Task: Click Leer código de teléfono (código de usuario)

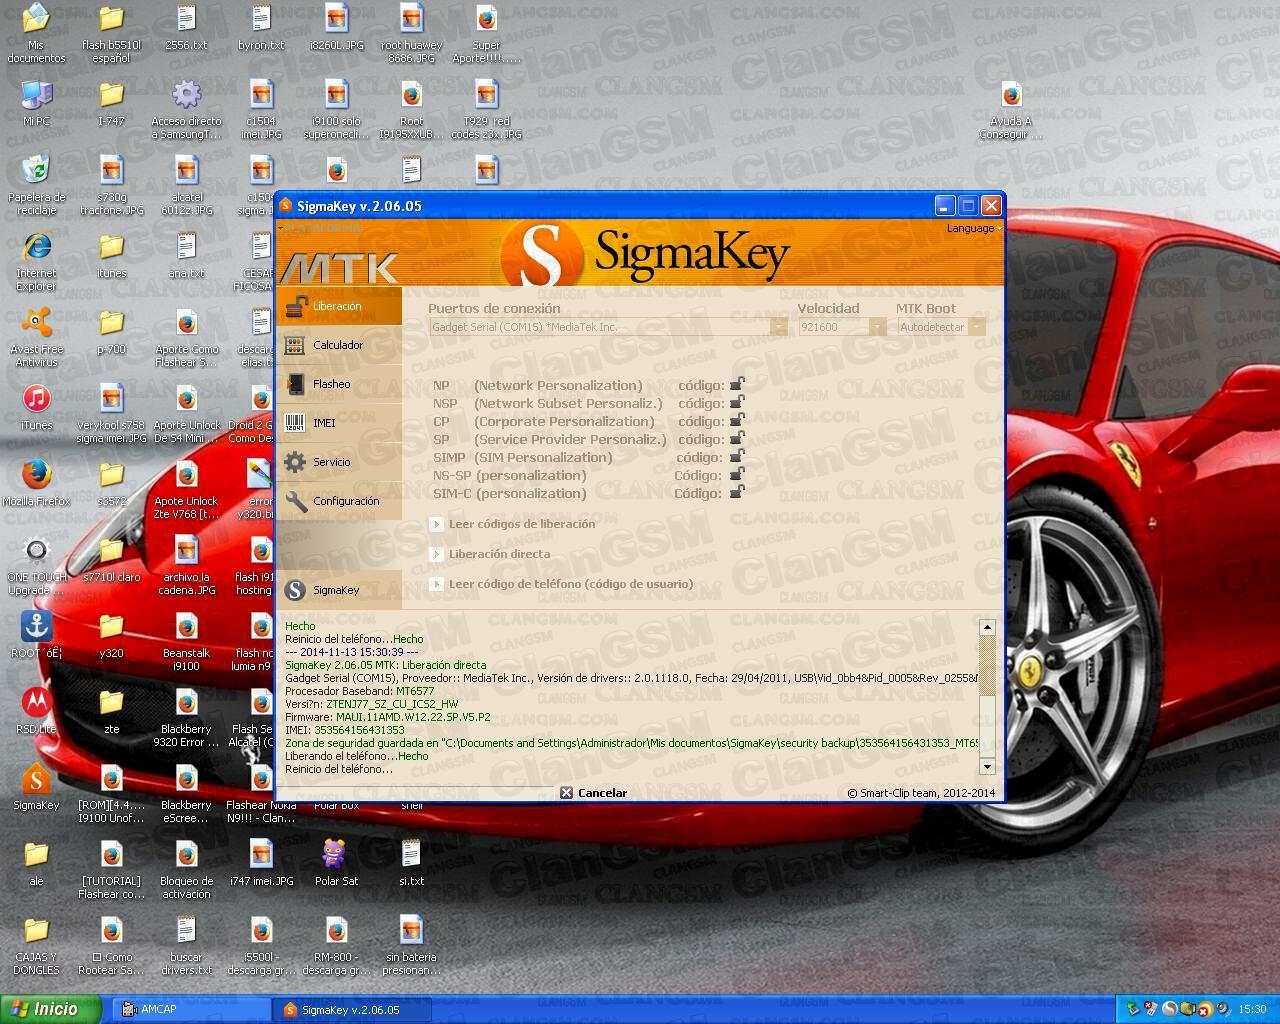Action: click(x=562, y=584)
